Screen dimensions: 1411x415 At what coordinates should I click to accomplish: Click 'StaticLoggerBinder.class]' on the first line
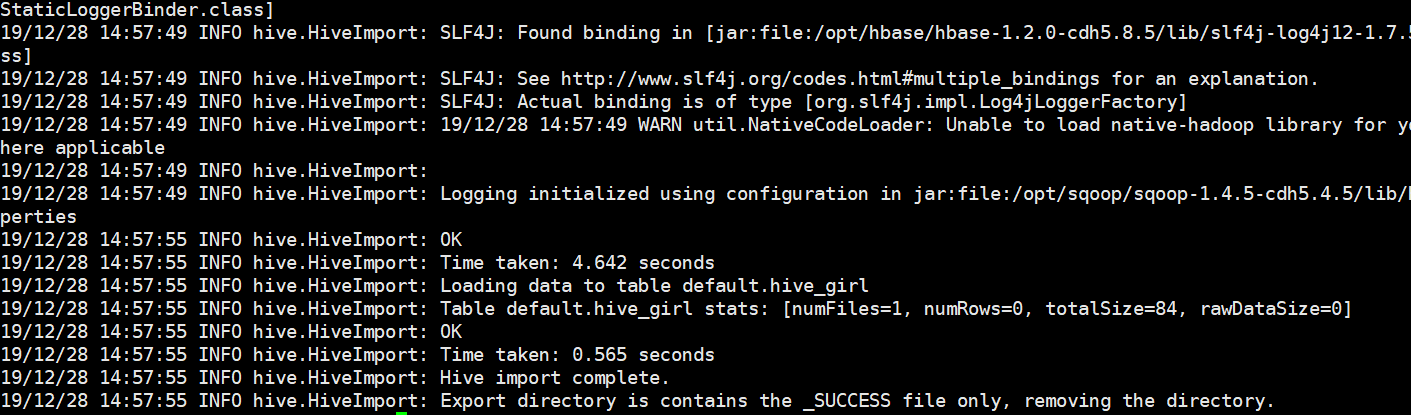click(x=137, y=9)
